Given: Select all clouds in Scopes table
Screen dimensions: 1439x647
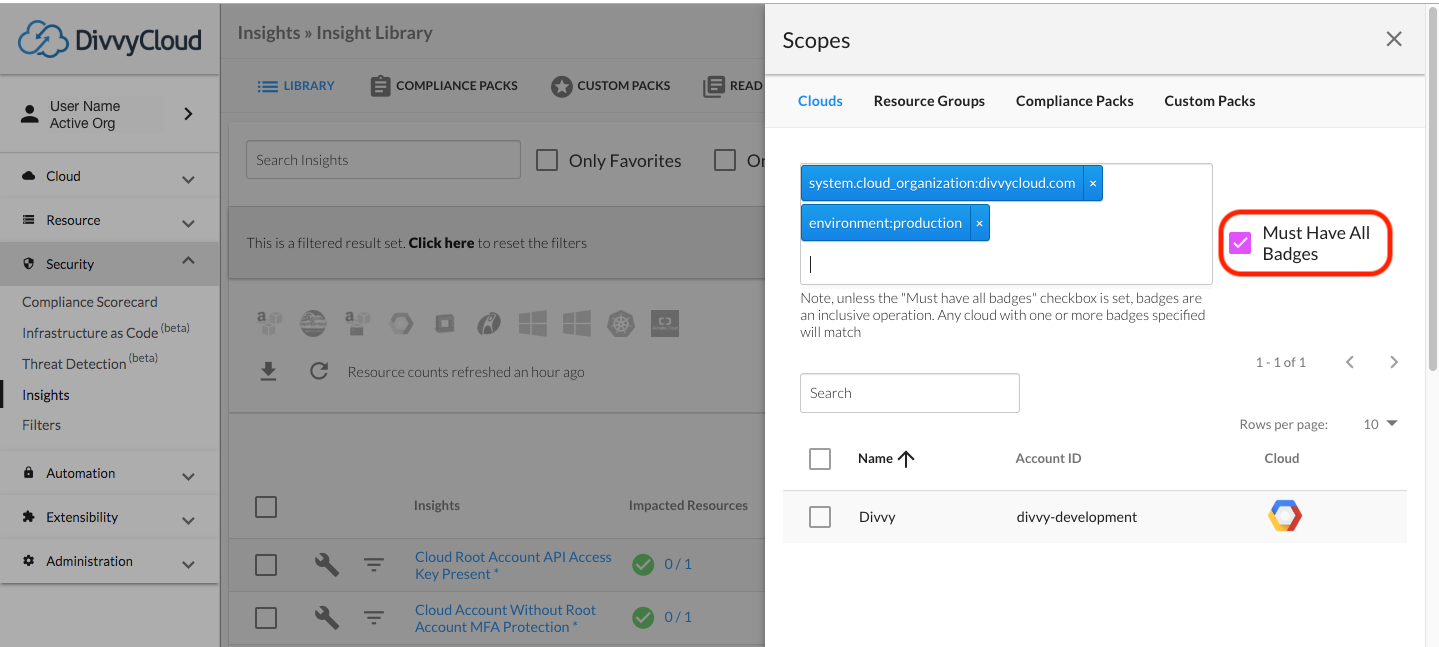Looking at the screenshot, I should (820, 459).
